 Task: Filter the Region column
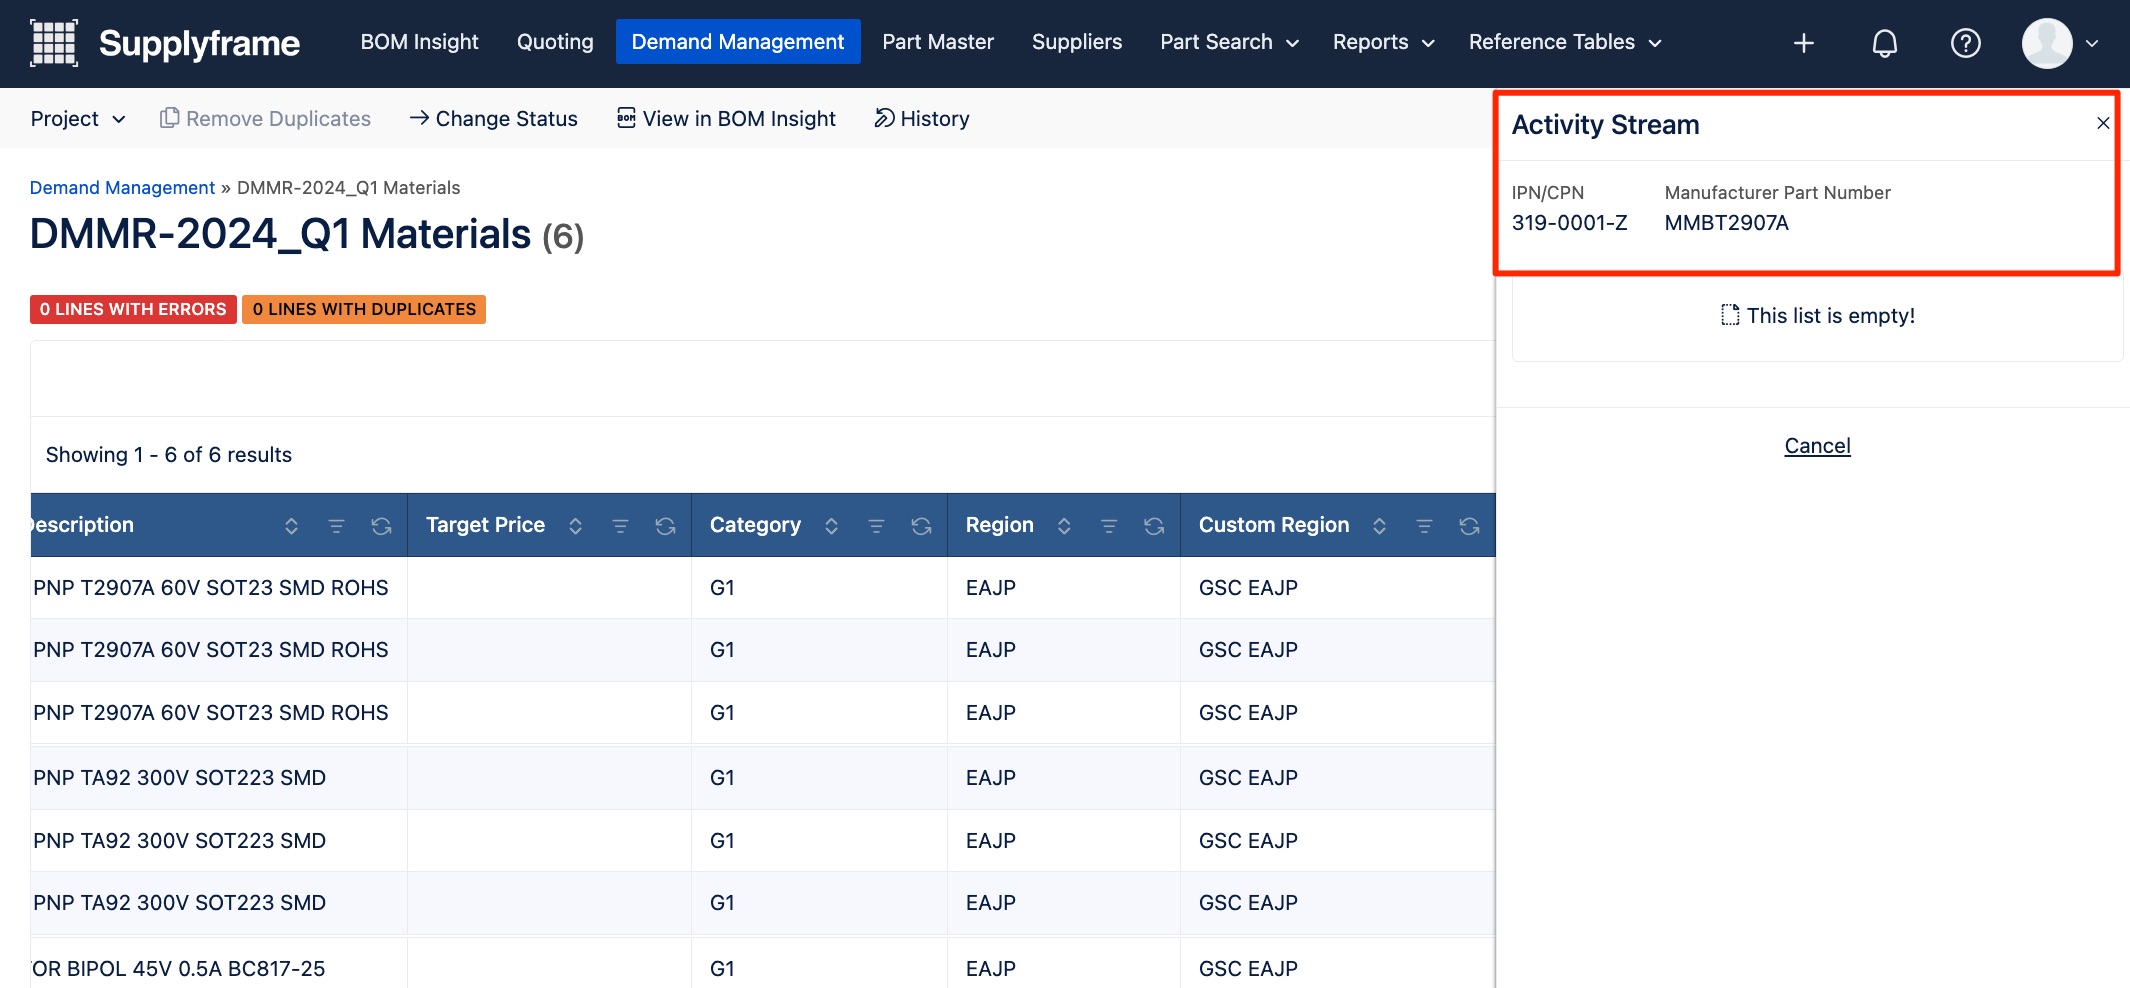click(x=1109, y=526)
